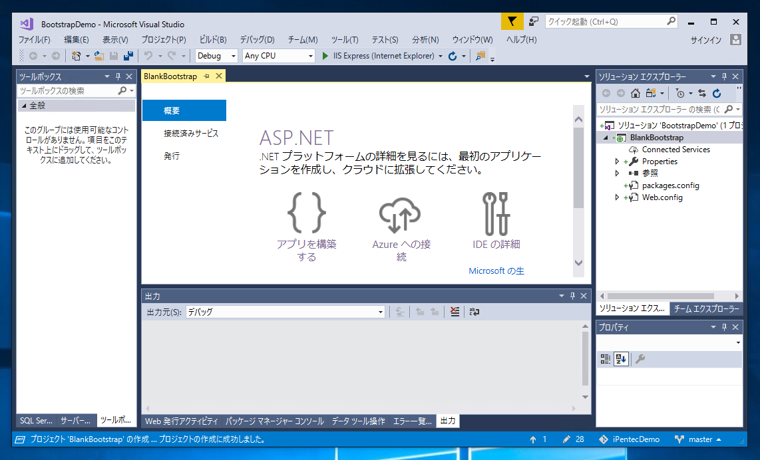Toggle the pin on BlankBootstrap document tab
This screenshot has width=760, height=460.
206,76
